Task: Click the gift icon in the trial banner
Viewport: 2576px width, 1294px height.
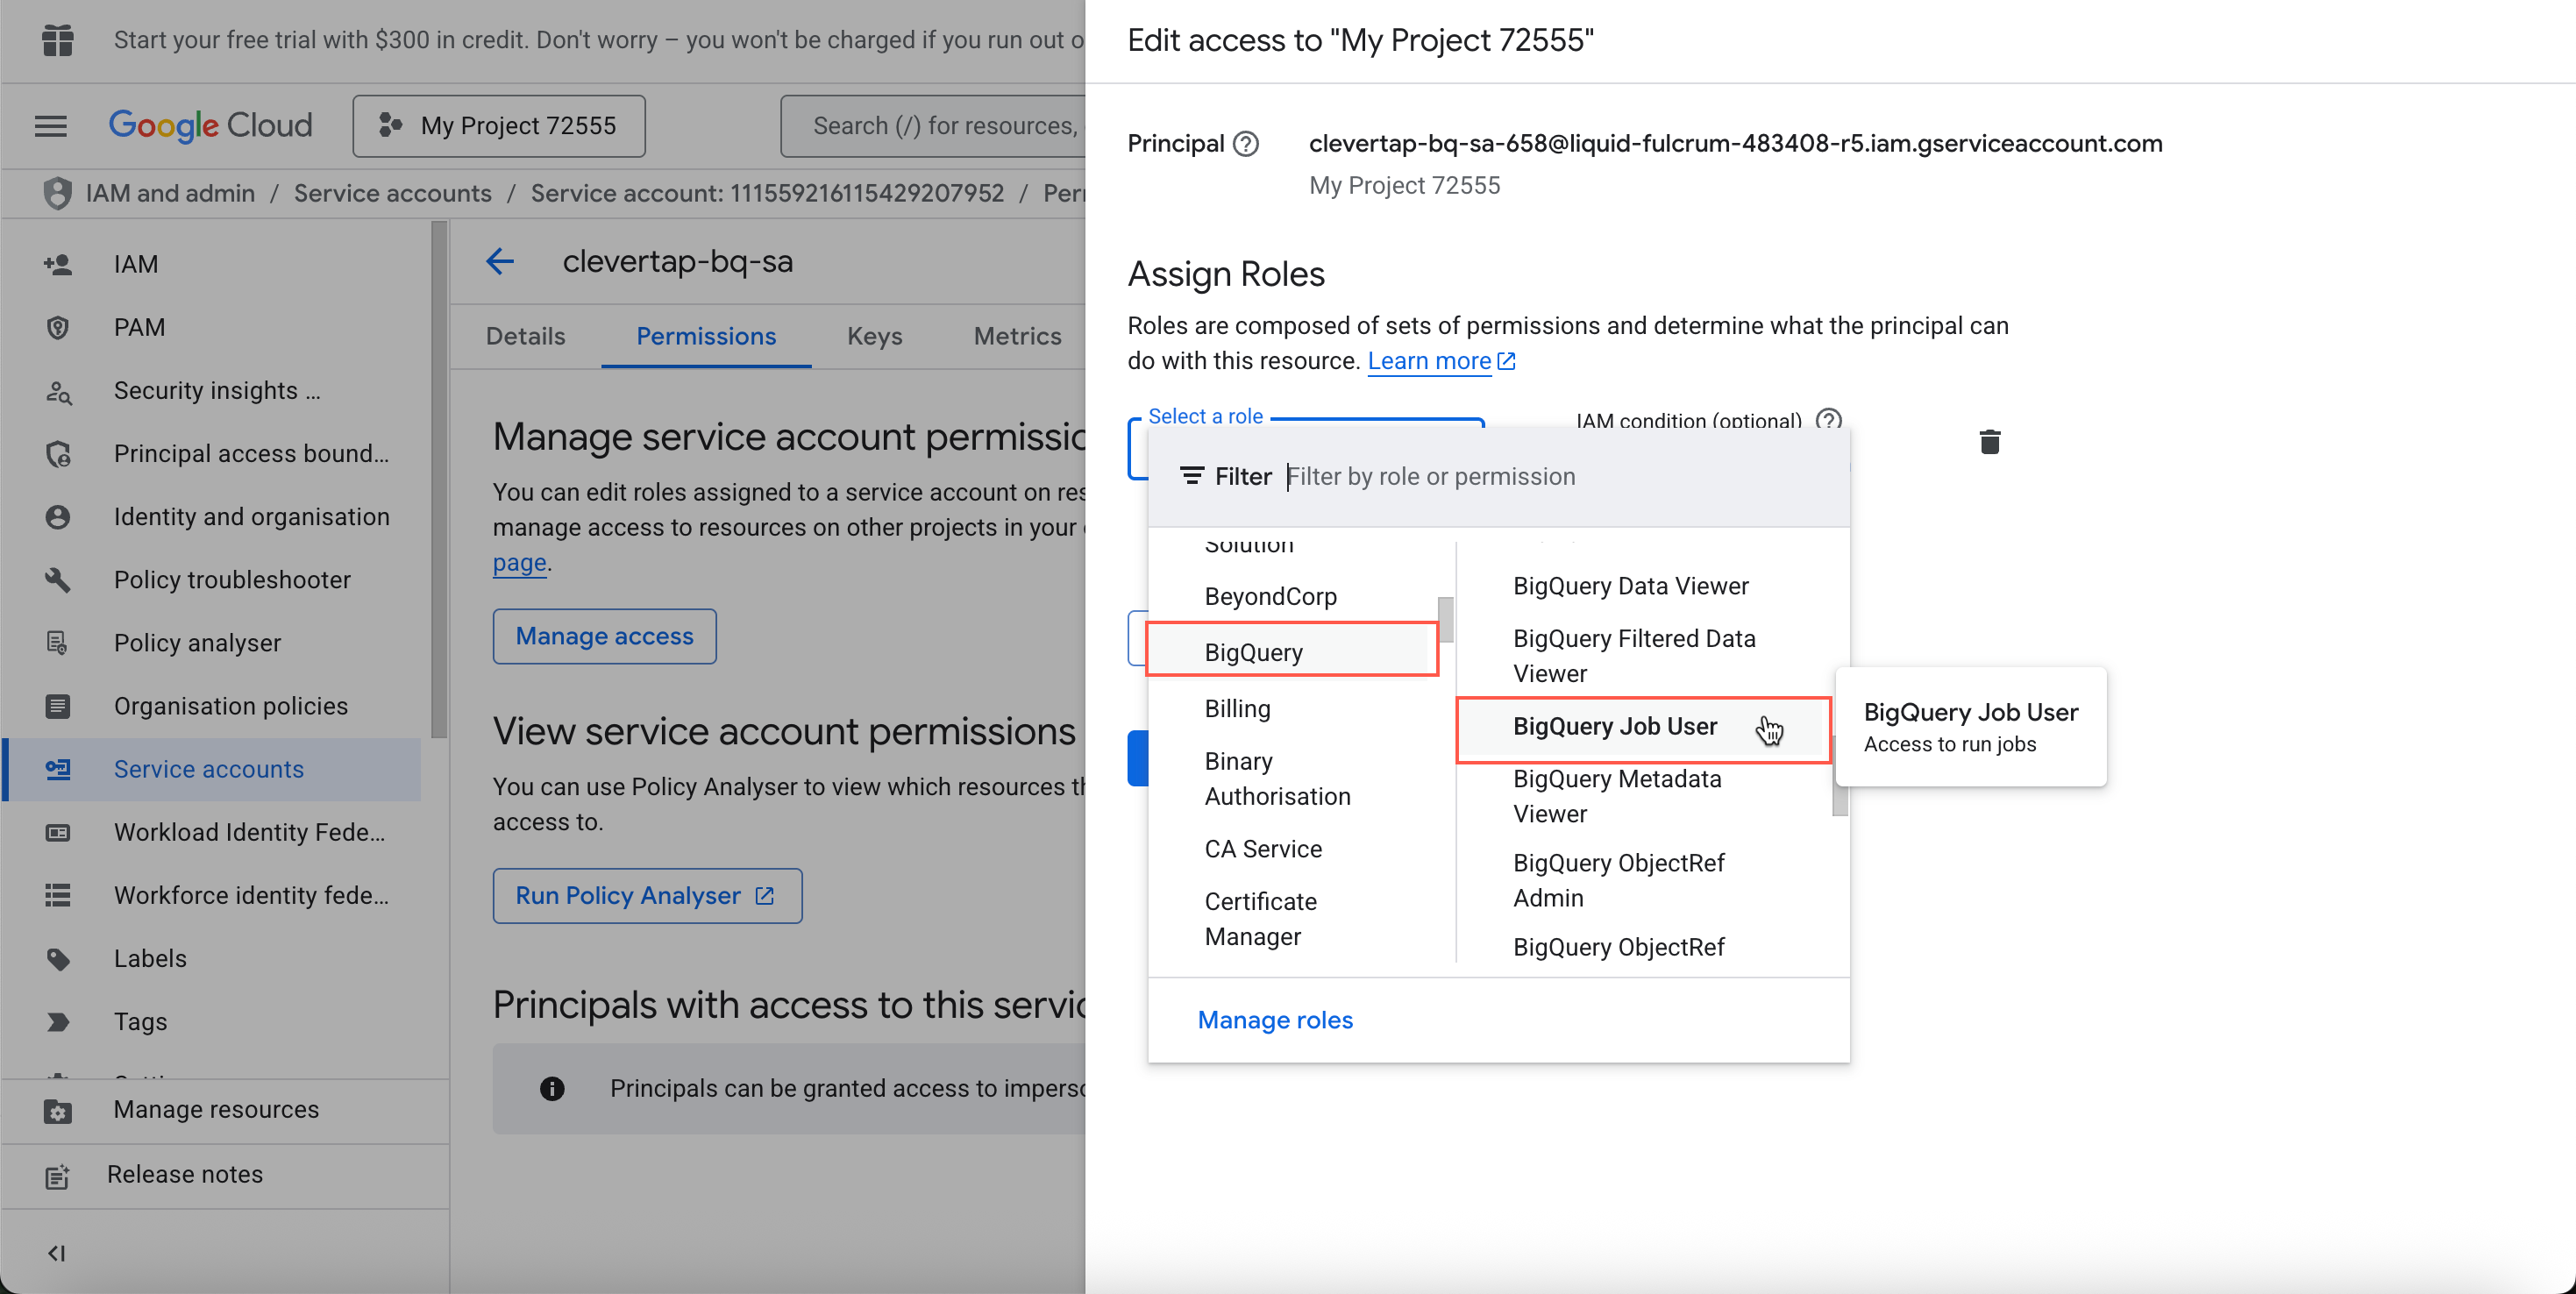Action: pyautogui.click(x=58, y=40)
